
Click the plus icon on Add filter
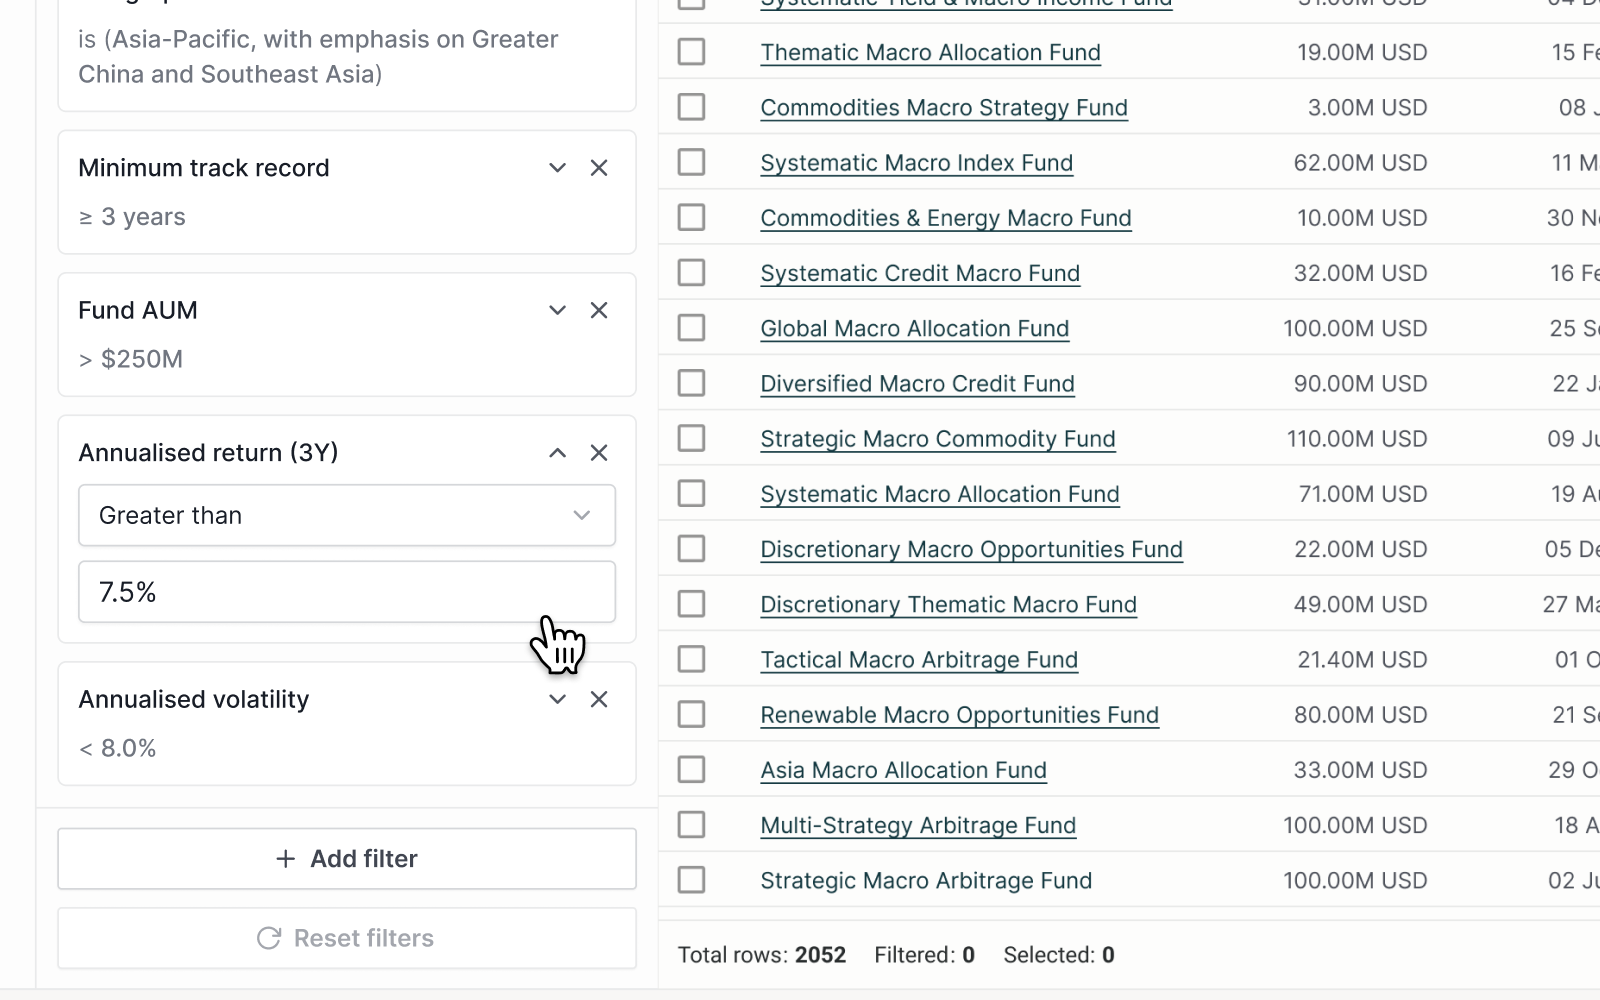coord(285,859)
